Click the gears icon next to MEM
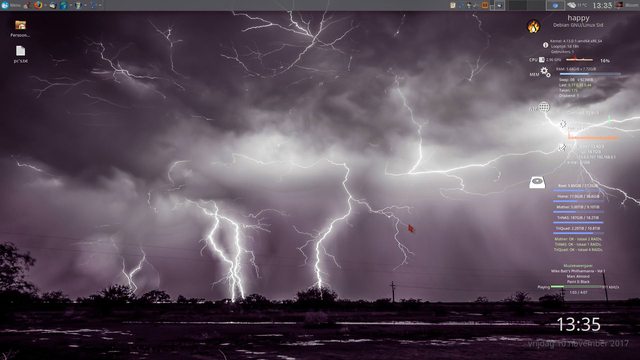The image size is (640, 360). click(545, 72)
